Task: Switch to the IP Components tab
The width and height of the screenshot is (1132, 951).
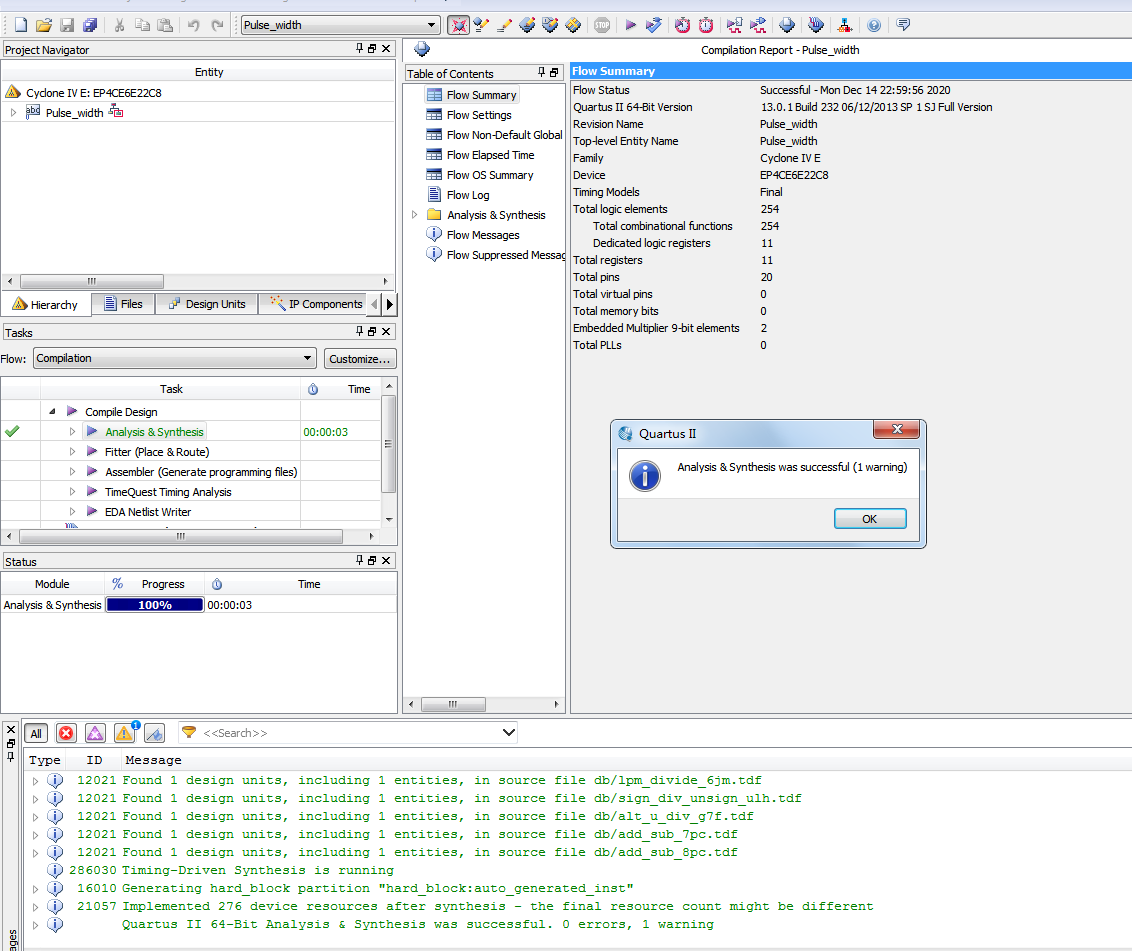Action: [x=316, y=304]
